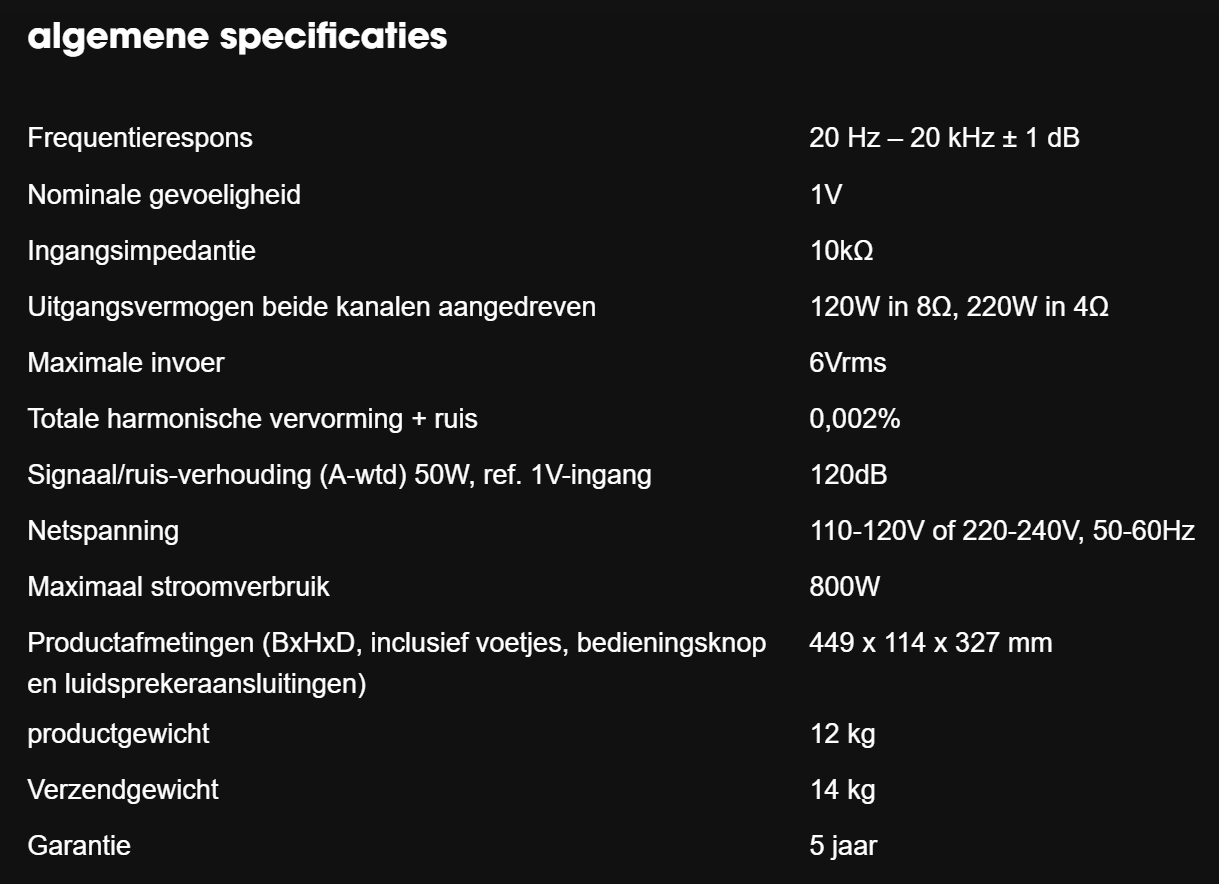Click the Ingangsimpedantie label
Image resolution: width=1219 pixels, height=884 pixels.
(x=141, y=250)
